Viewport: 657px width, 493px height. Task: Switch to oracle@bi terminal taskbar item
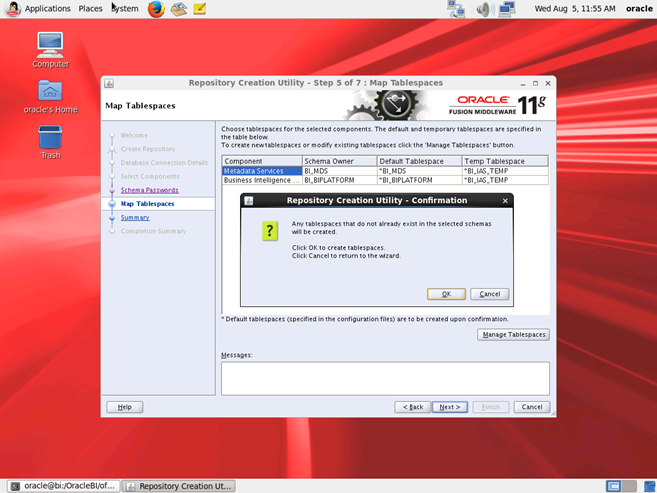(x=63, y=486)
